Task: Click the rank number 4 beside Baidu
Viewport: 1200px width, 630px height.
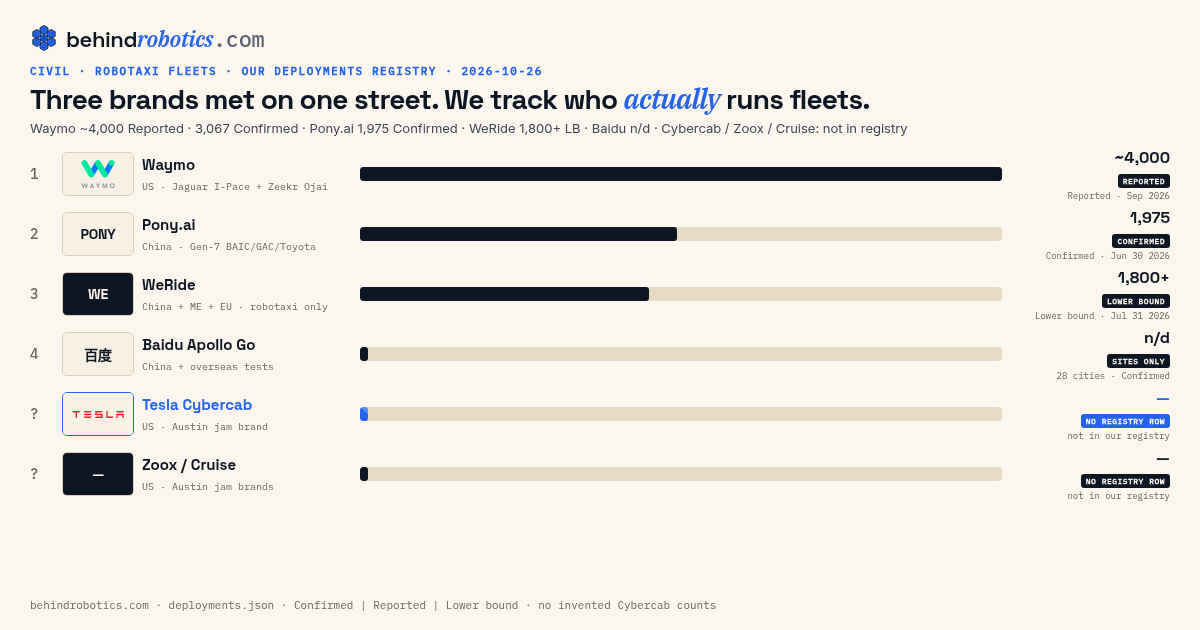Action: tap(34, 354)
